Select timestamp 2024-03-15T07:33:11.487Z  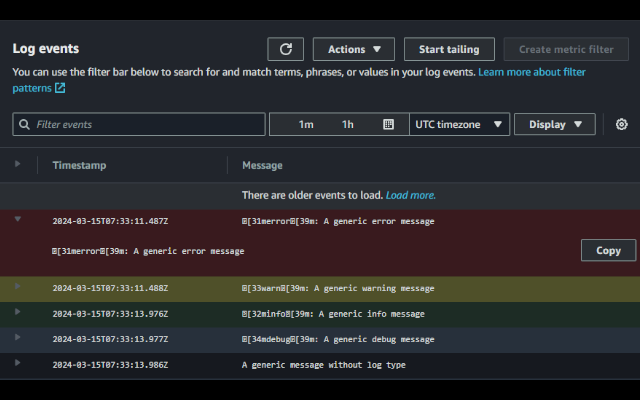pos(110,221)
